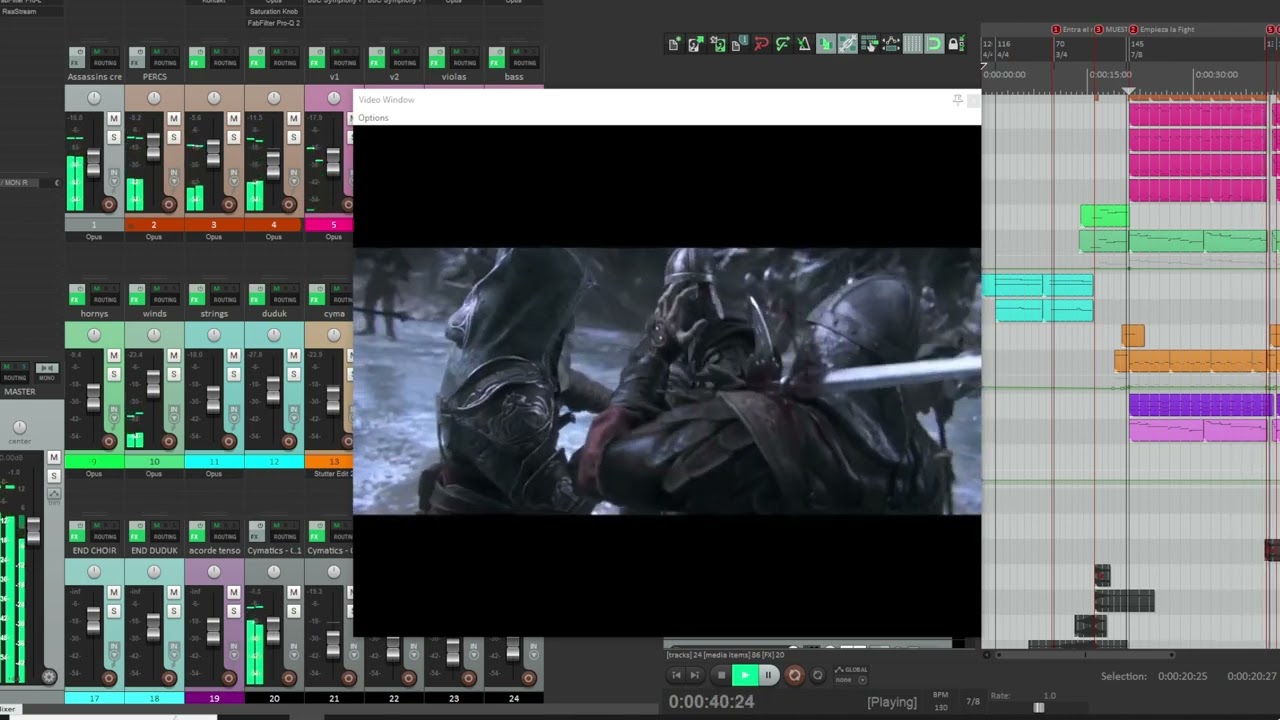Open input IN dropdown on track 3
1280x720 pixels.
234,177
